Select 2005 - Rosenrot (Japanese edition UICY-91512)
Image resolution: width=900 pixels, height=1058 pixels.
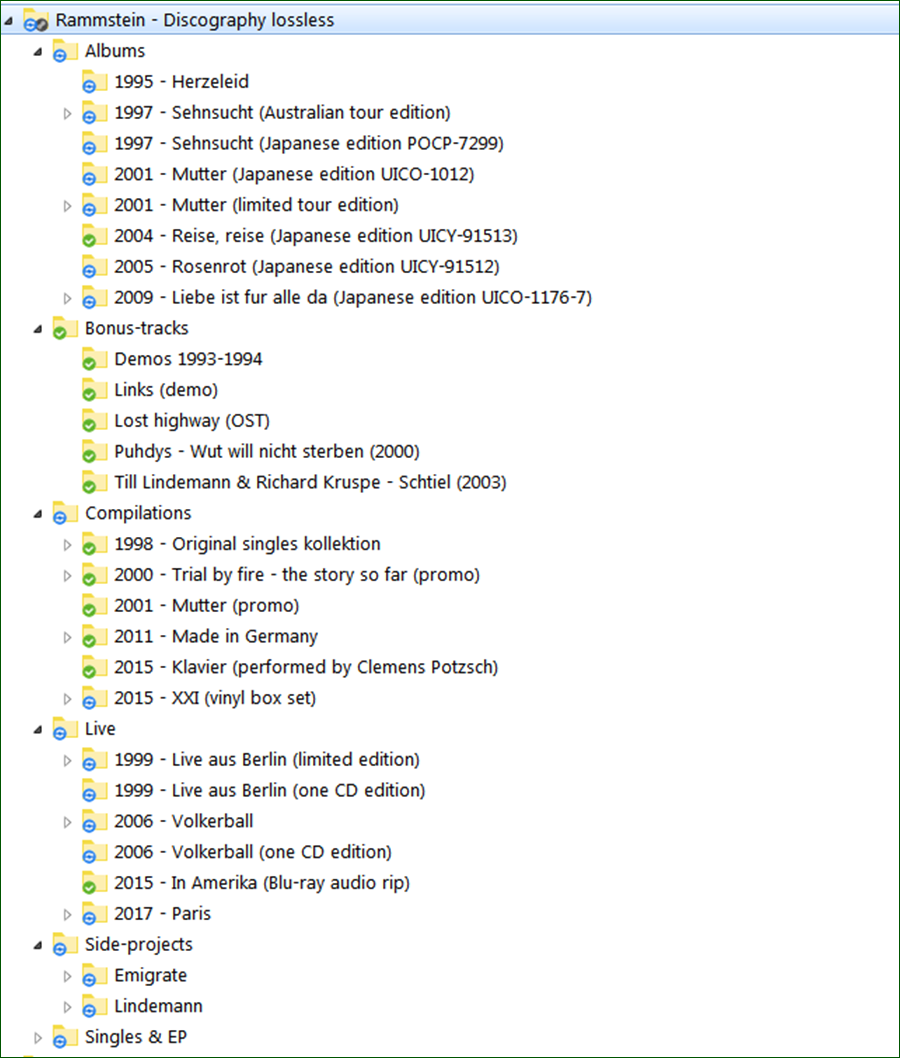click(x=307, y=267)
